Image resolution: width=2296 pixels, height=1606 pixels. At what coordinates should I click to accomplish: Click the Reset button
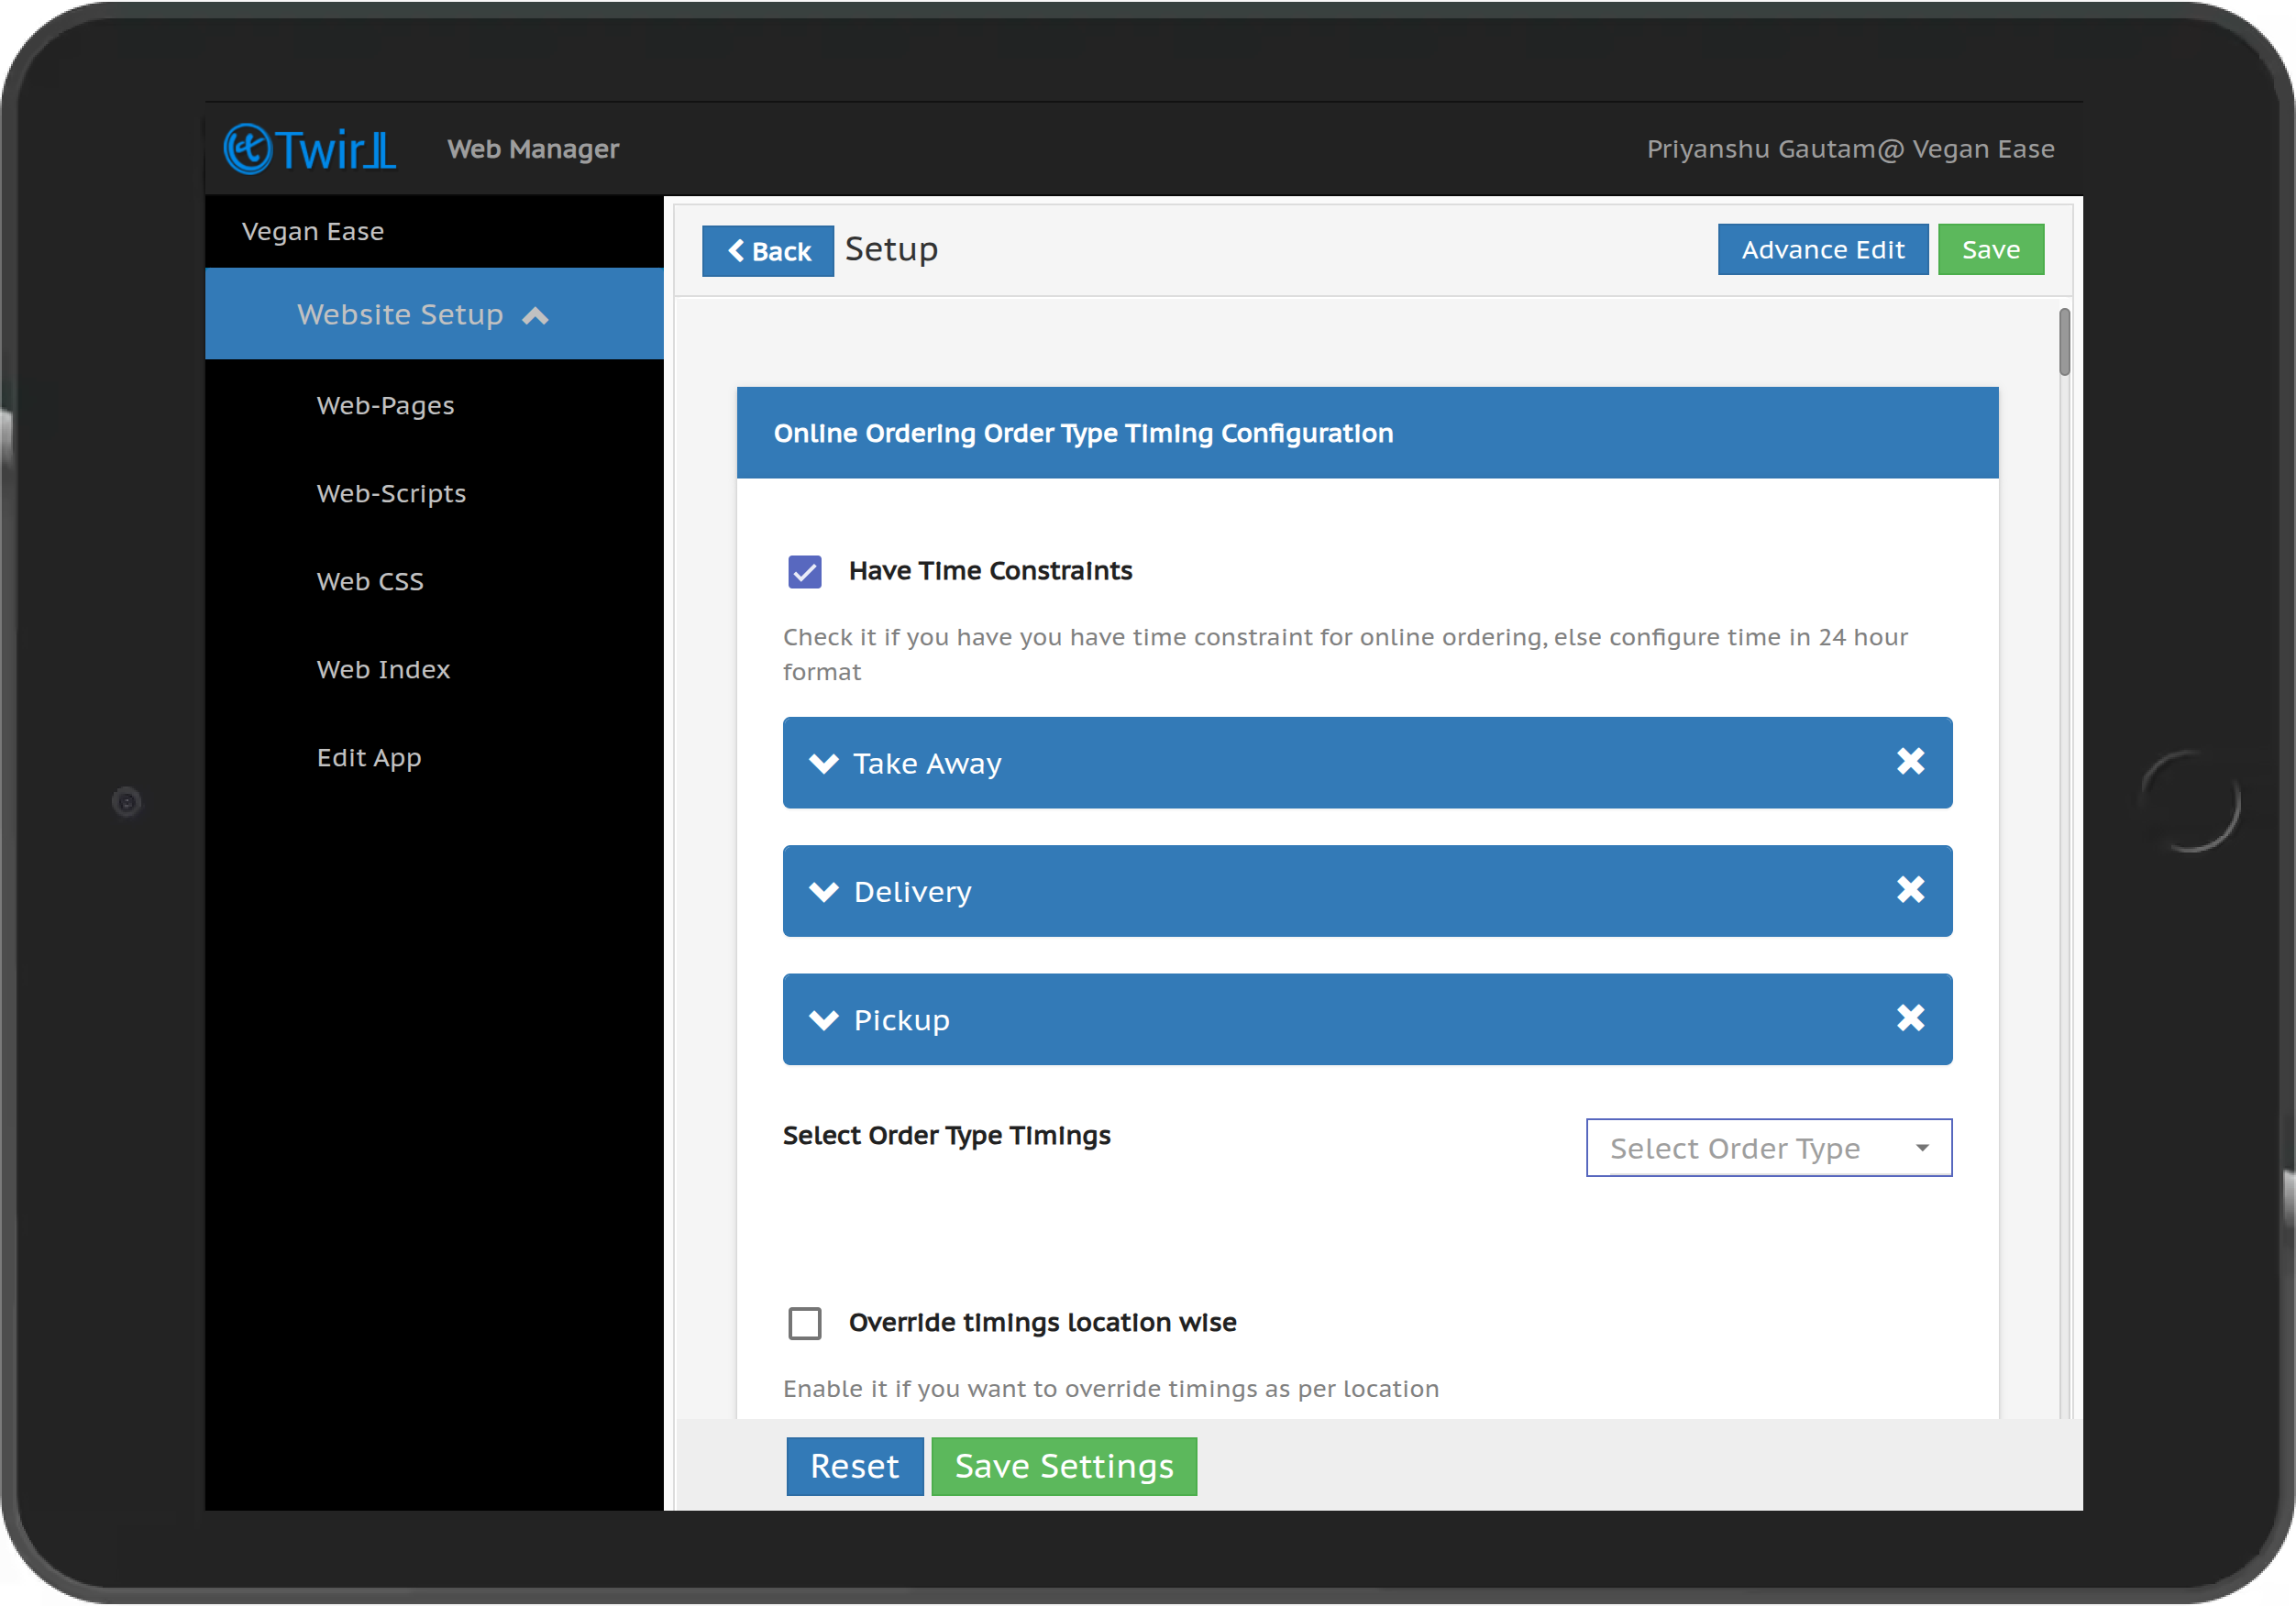pyautogui.click(x=854, y=1466)
